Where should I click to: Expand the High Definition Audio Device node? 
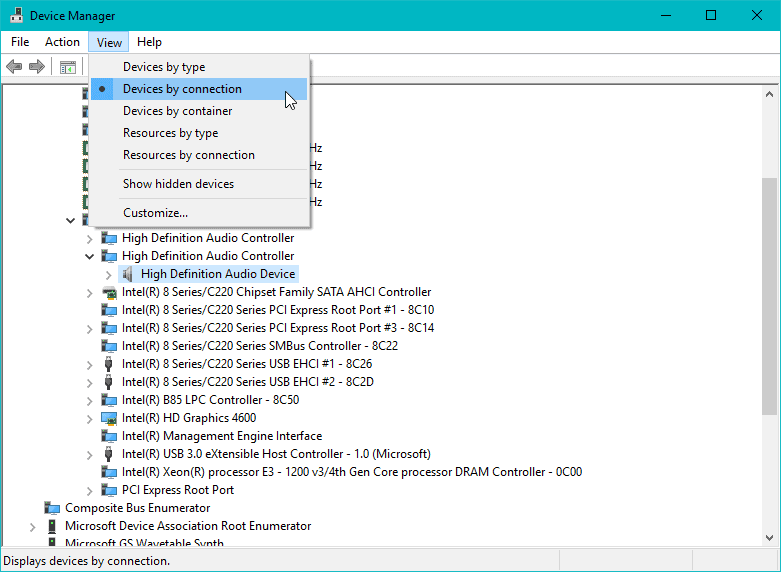click(109, 275)
